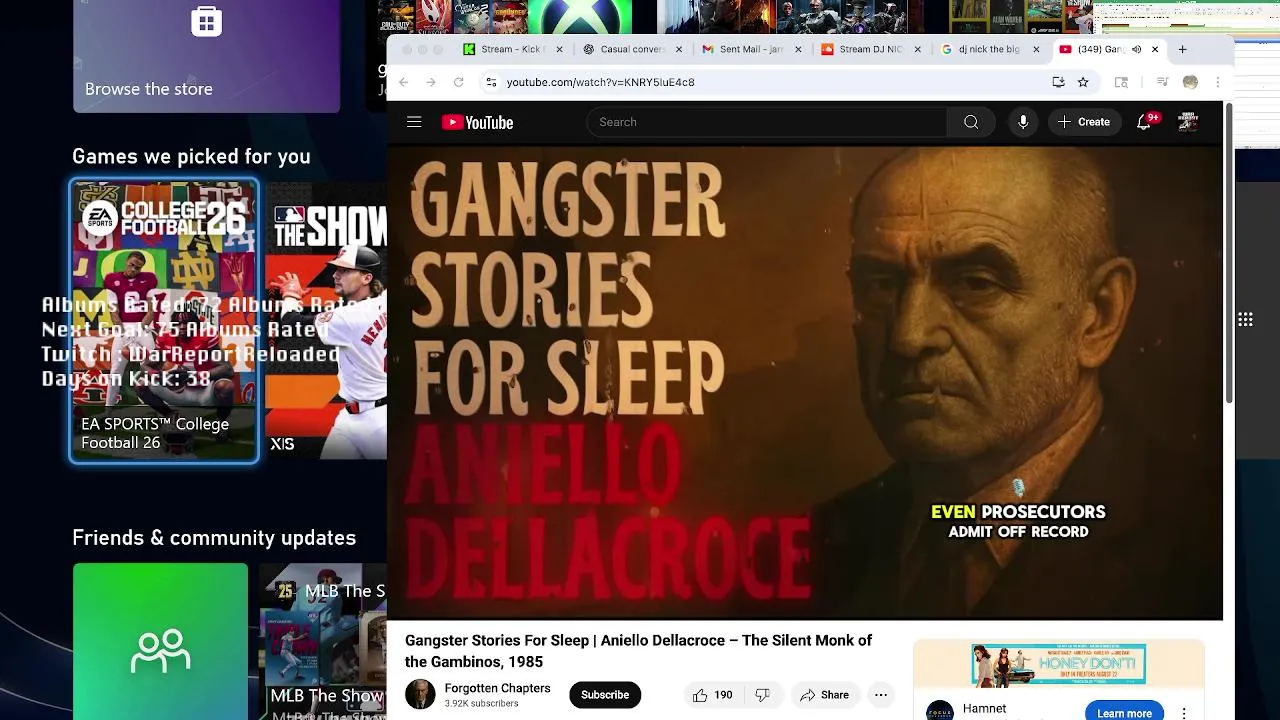Select EA SPORTS College Football 26 tile
This screenshot has height=720, width=1280.
click(164, 321)
